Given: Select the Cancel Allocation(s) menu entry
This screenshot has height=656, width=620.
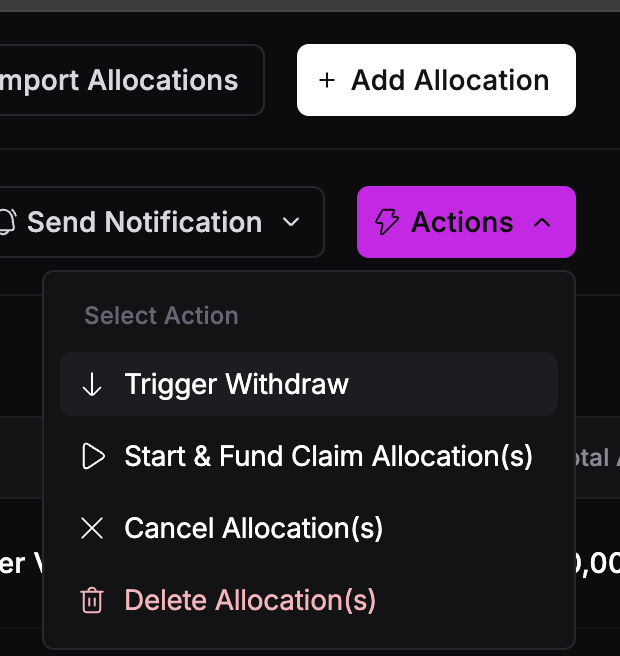Looking at the screenshot, I should tap(253, 528).
